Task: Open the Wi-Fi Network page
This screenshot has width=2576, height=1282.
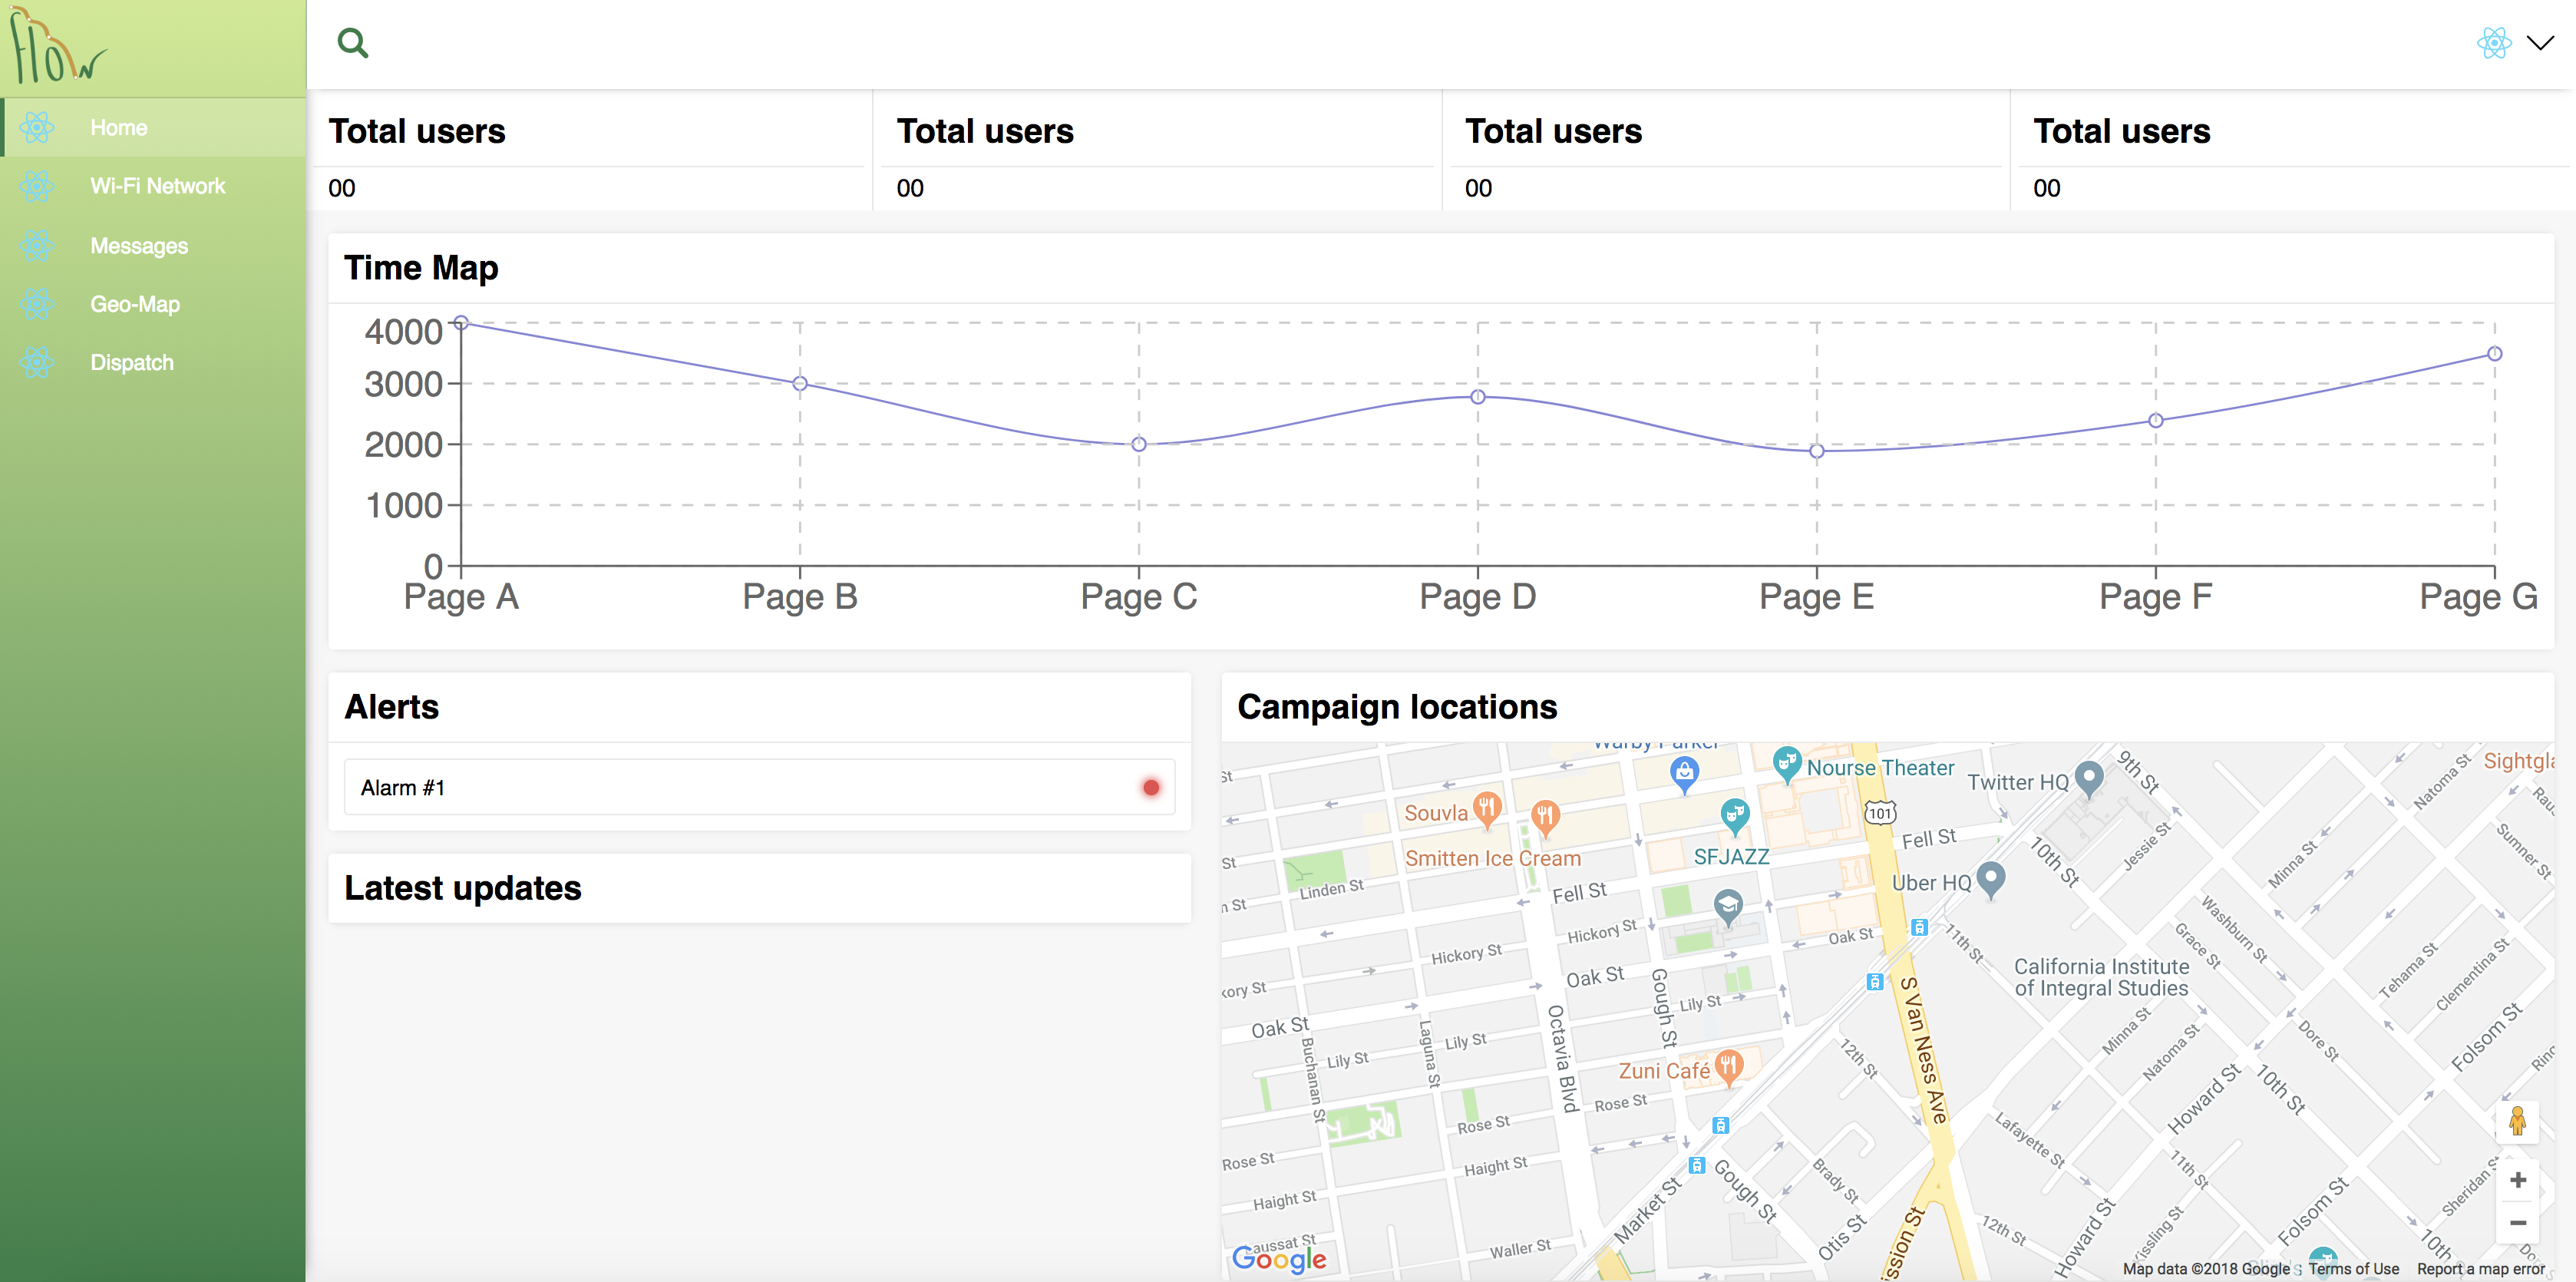Action: (x=157, y=186)
